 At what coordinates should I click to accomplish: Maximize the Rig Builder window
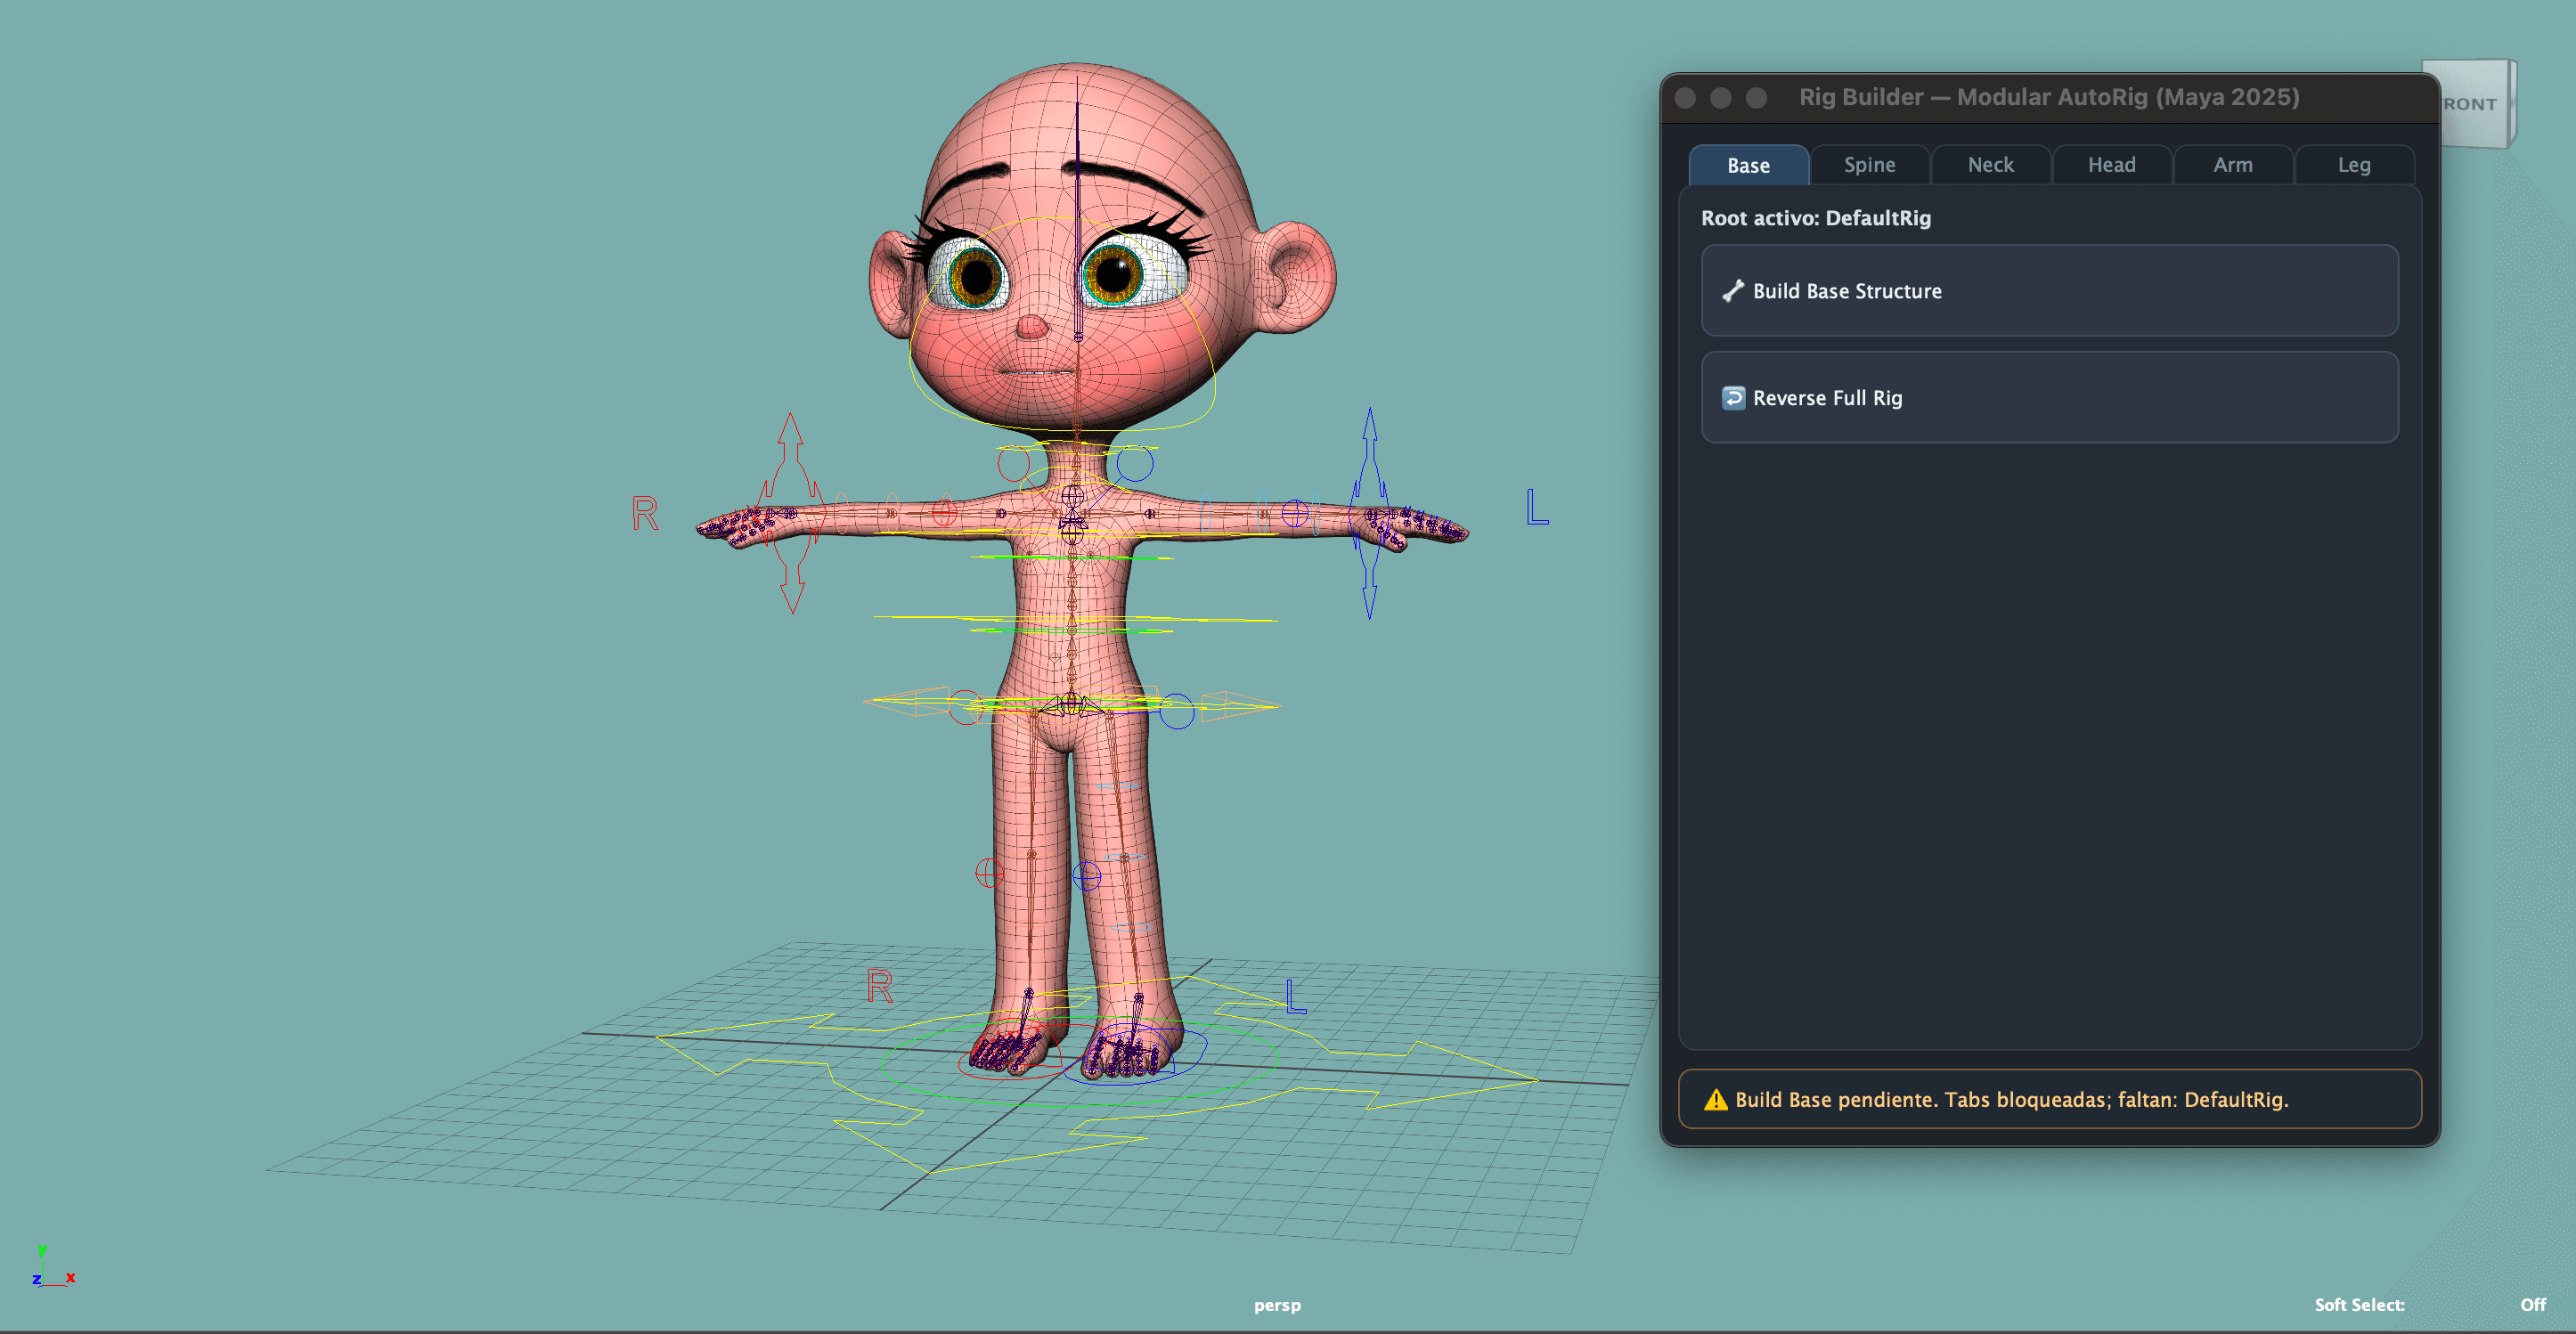[1756, 98]
